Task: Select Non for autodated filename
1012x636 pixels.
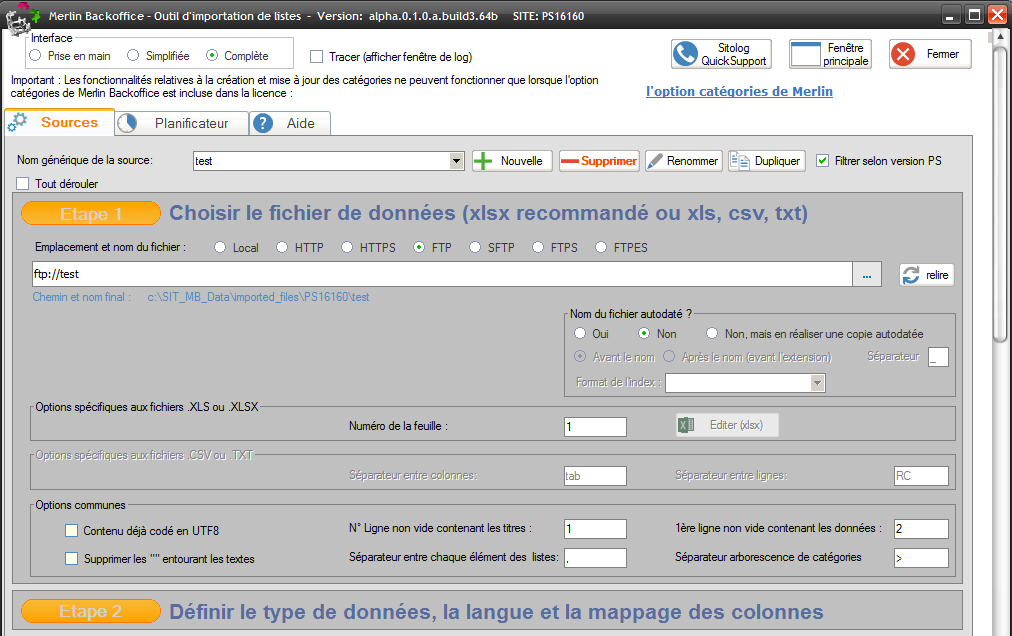Action: click(x=644, y=333)
